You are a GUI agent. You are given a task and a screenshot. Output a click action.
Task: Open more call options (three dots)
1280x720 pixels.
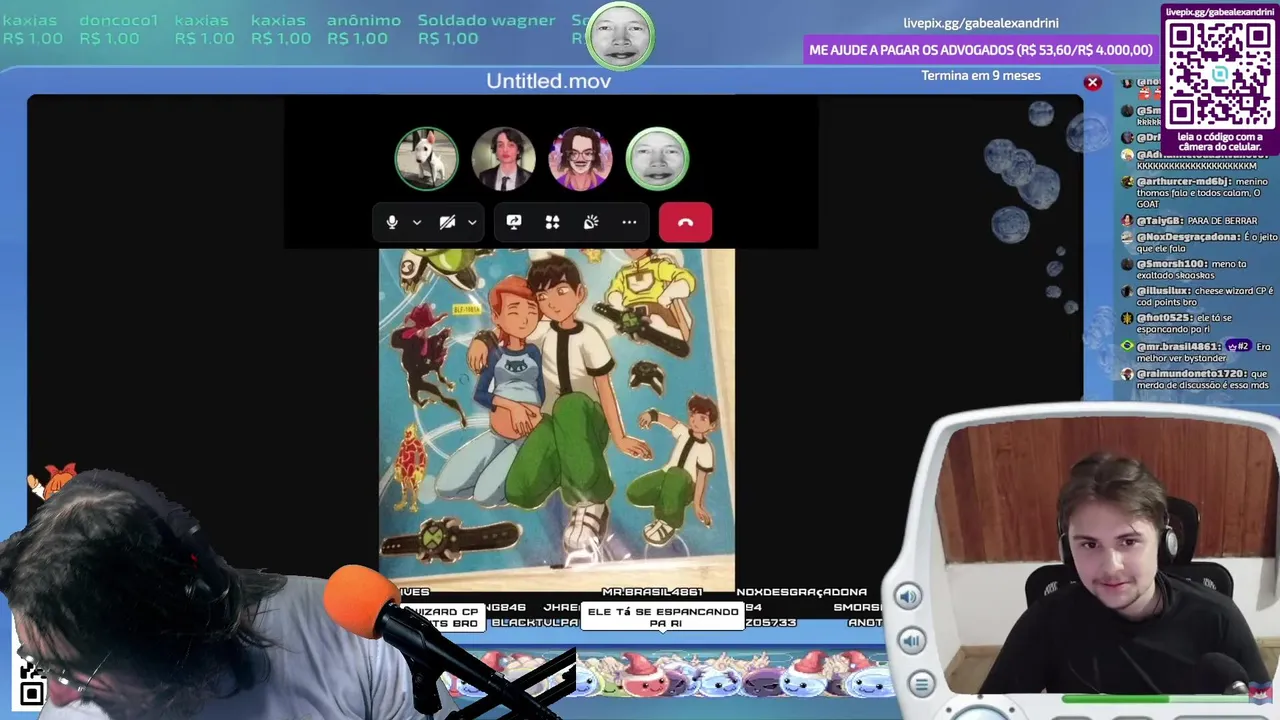(x=629, y=222)
